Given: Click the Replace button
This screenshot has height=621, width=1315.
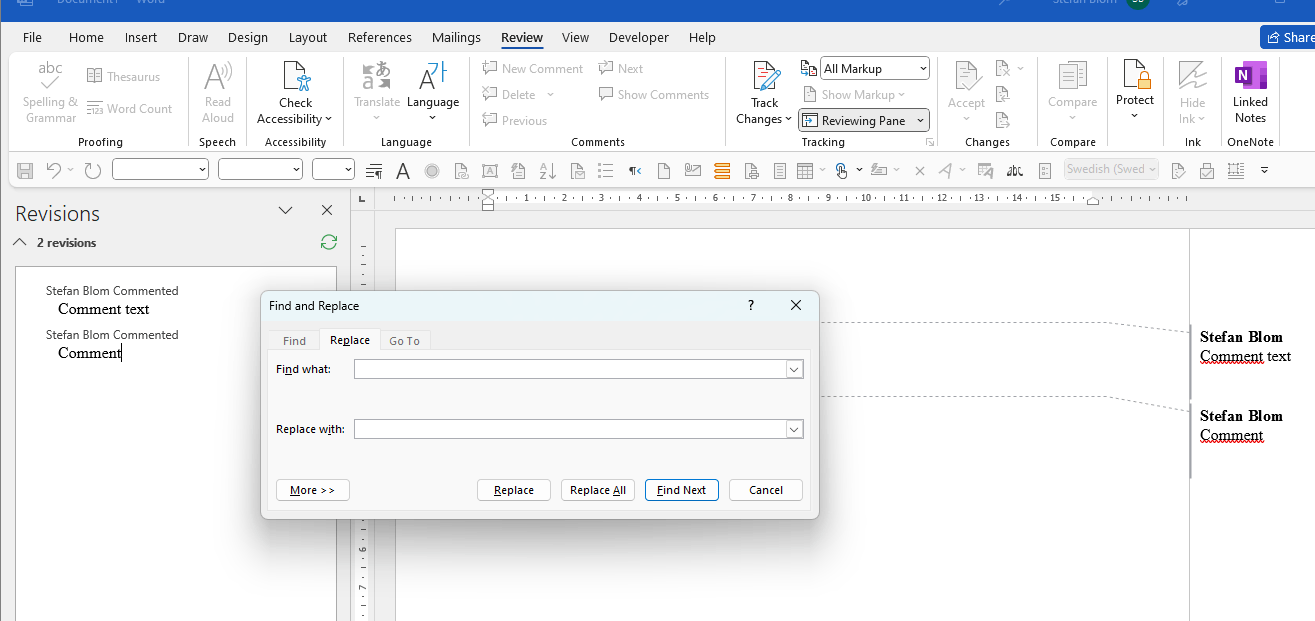Looking at the screenshot, I should (x=514, y=490).
